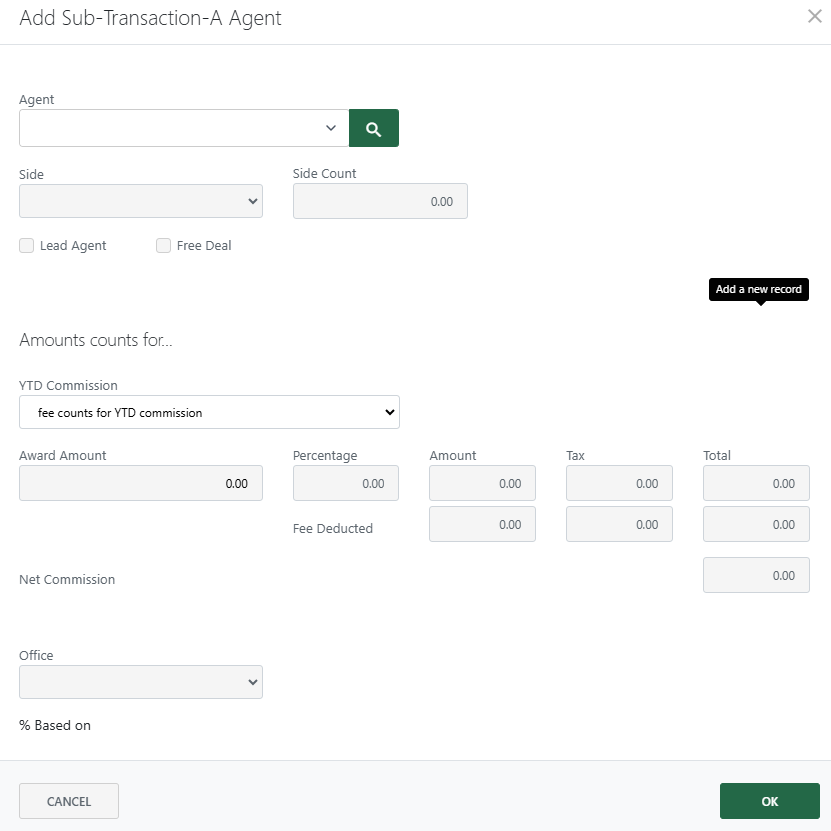Open the Agent dropdown arrow

coord(330,128)
